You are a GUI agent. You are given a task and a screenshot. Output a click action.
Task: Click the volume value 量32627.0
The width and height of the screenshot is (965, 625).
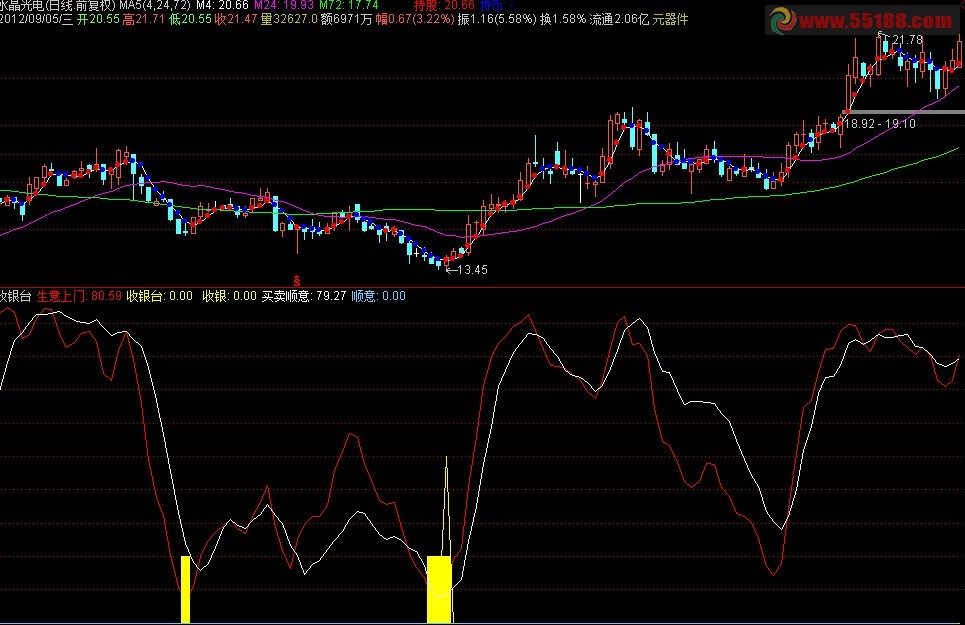[x=289, y=19]
